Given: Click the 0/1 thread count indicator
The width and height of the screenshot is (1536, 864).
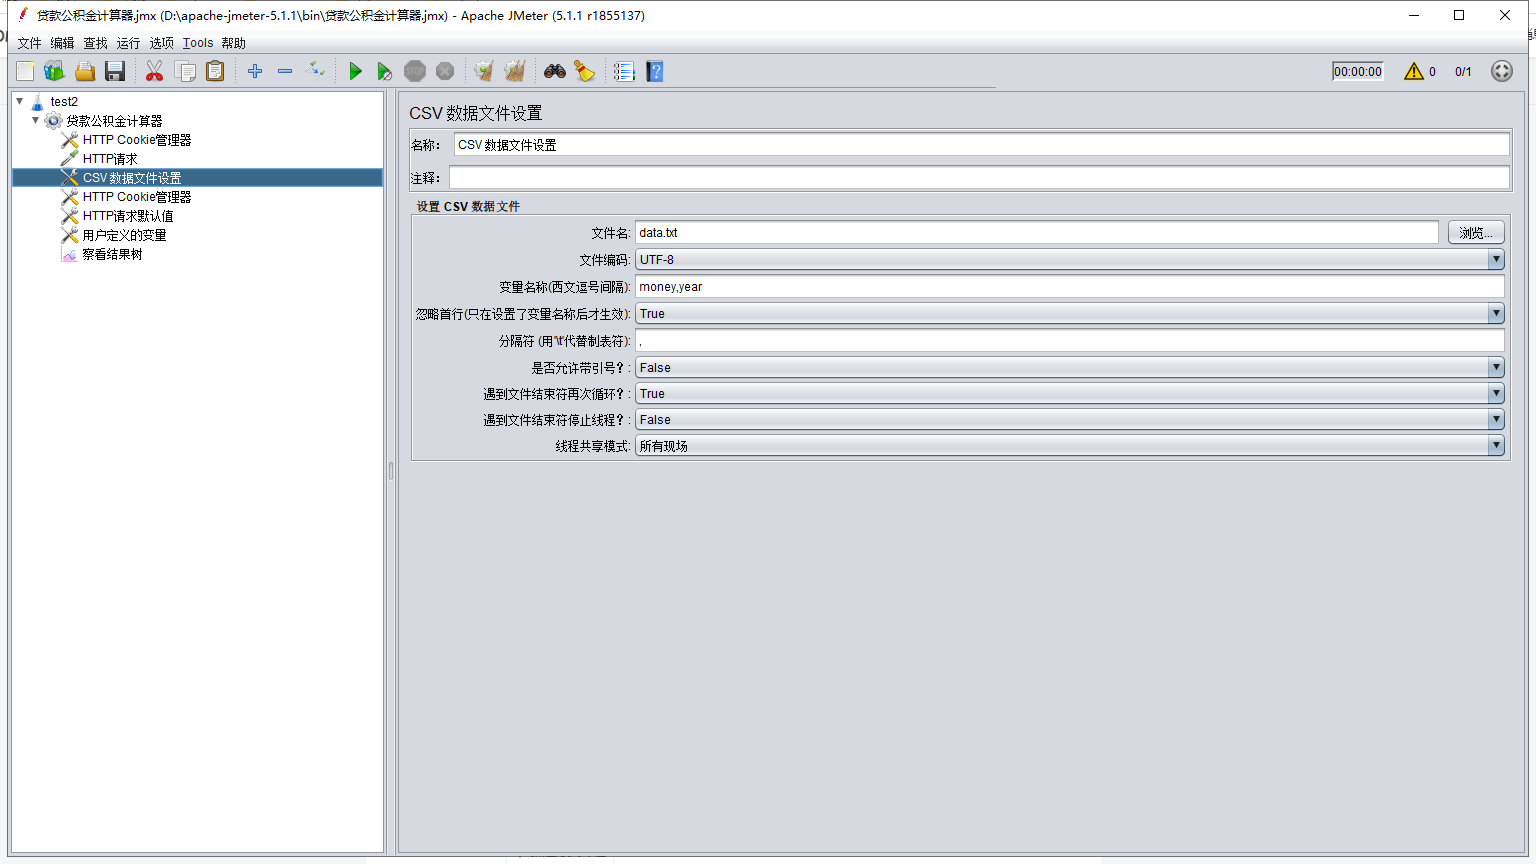Looking at the screenshot, I should coord(1463,72).
